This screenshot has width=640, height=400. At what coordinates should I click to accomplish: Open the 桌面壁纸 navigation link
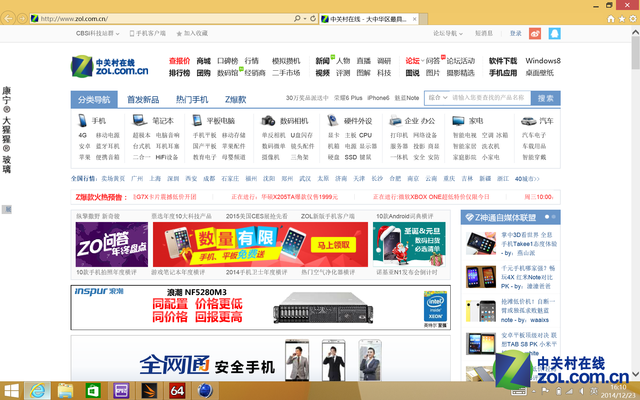tap(540, 73)
